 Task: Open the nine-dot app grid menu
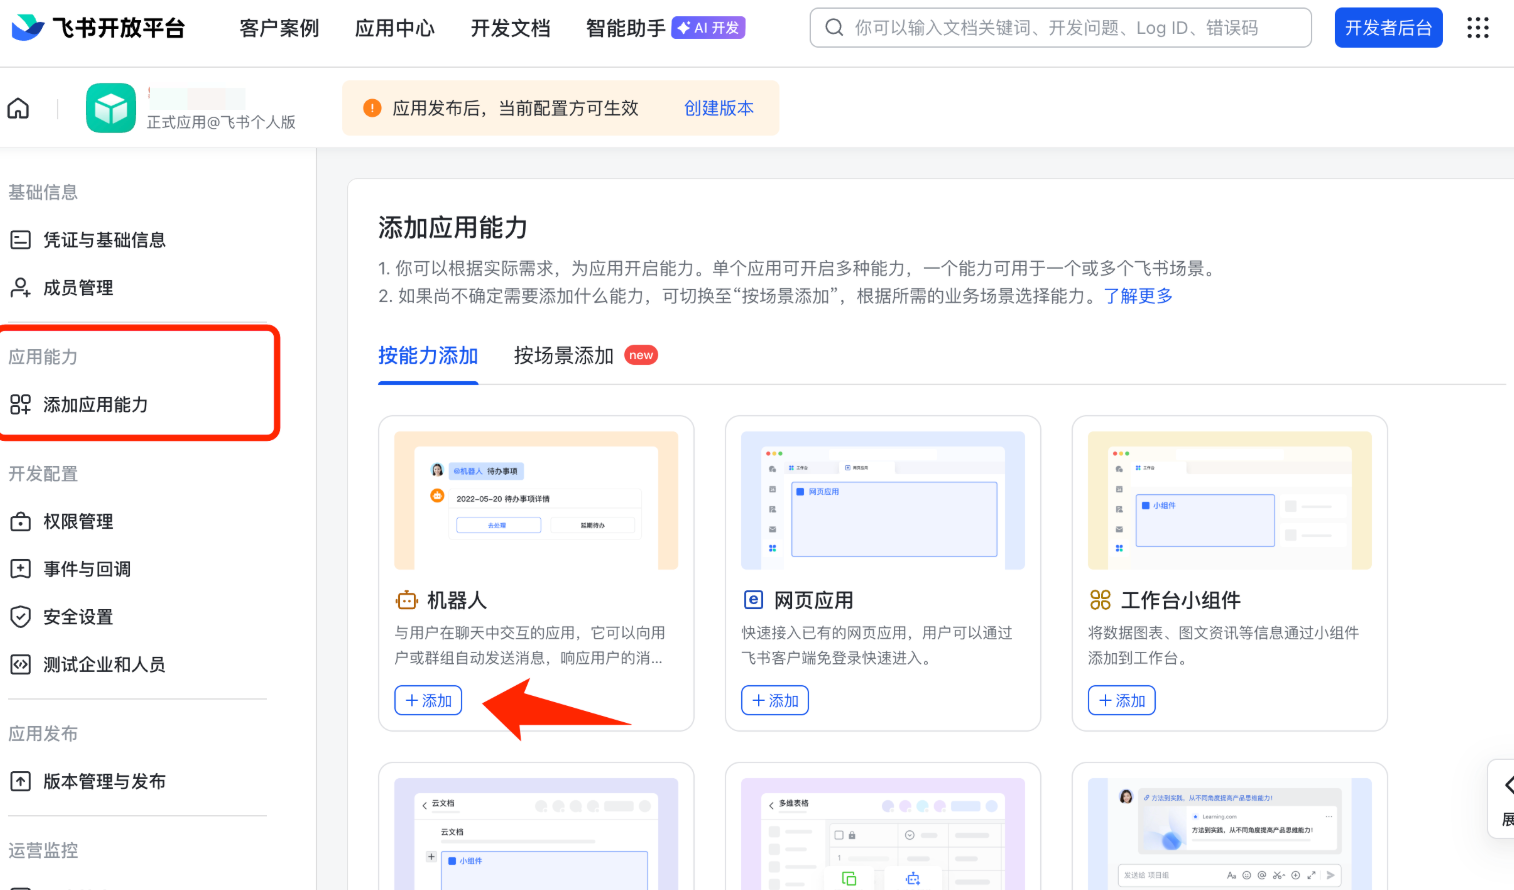click(1478, 28)
